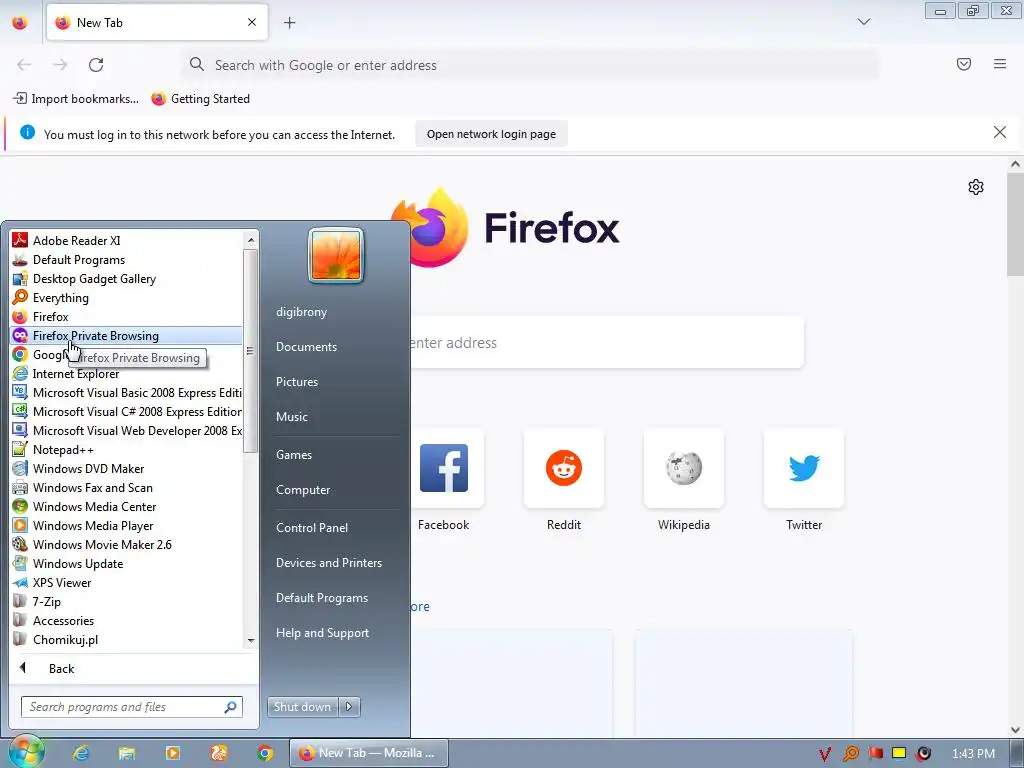Open Firefox Private Browsing entry

pos(126,336)
